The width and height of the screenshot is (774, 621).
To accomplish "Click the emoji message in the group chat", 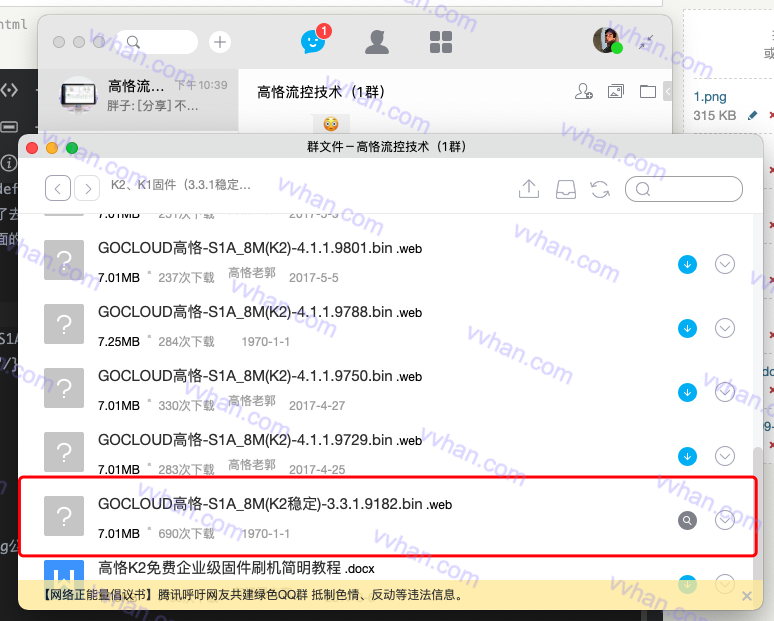I will (331, 123).
